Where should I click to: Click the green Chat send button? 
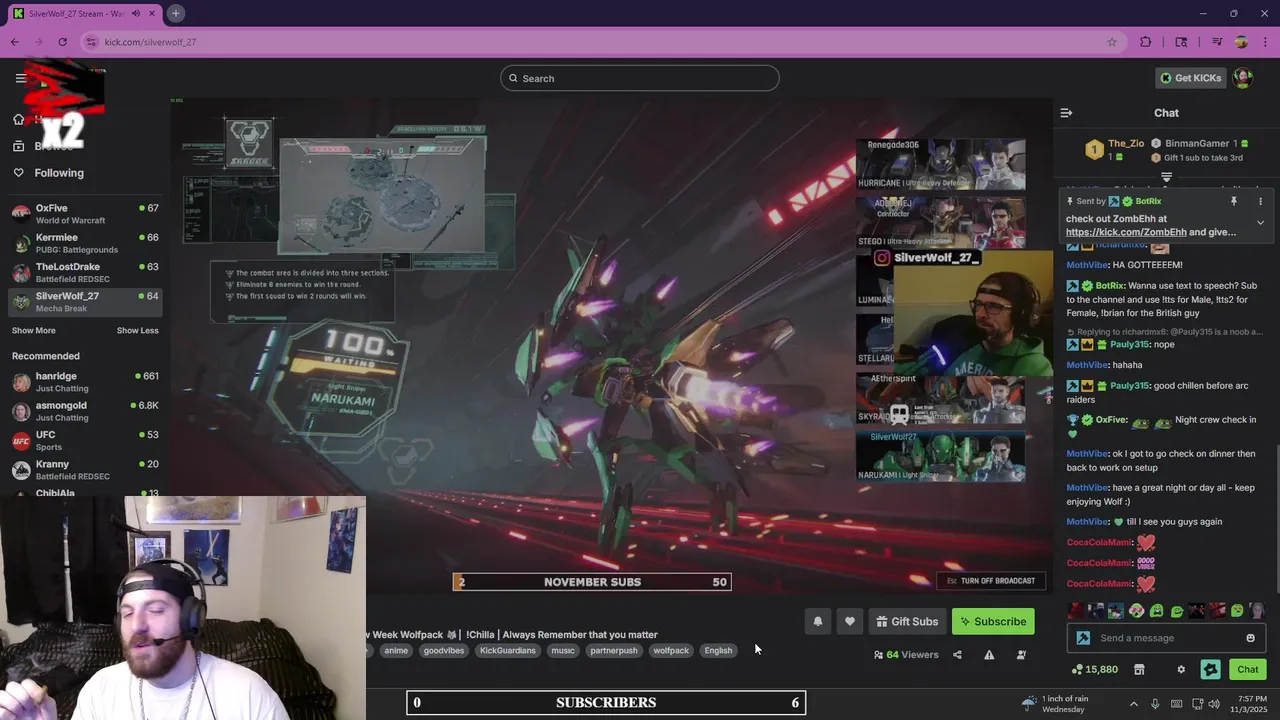(1248, 669)
